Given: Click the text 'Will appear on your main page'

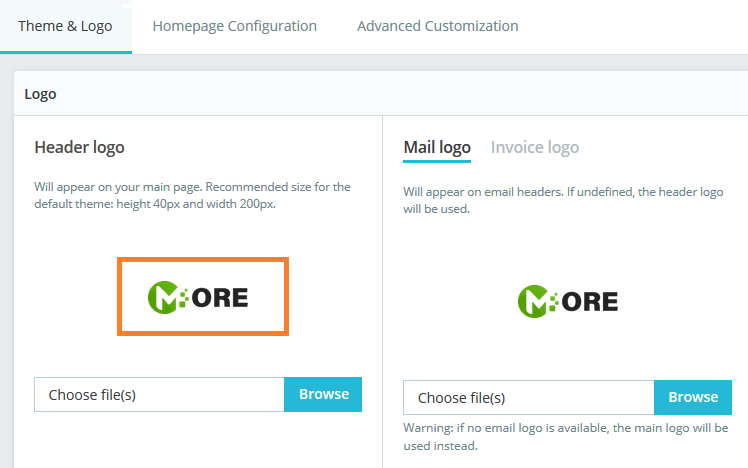Looking at the screenshot, I should [118, 187].
